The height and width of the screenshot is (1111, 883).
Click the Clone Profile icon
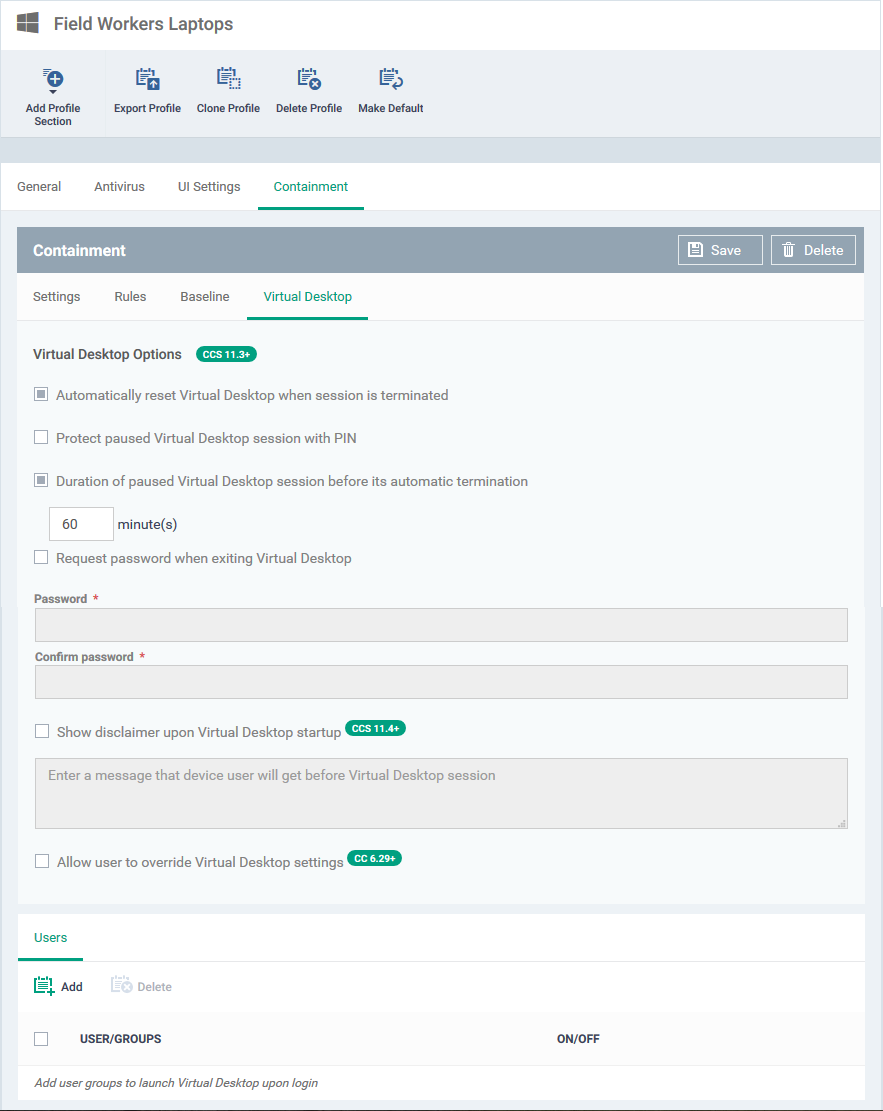(x=228, y=79)
